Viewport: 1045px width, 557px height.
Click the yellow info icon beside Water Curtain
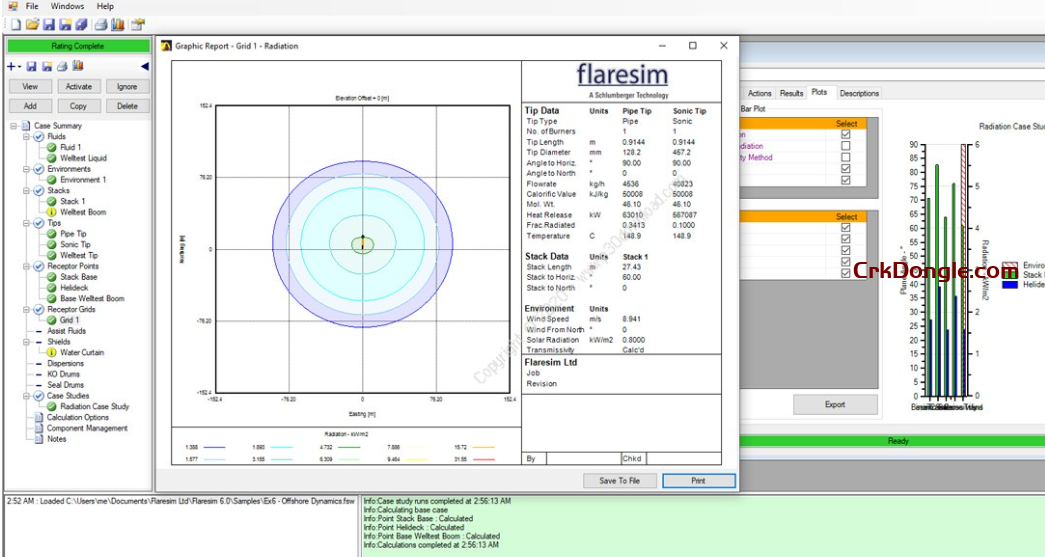[52, 352]
